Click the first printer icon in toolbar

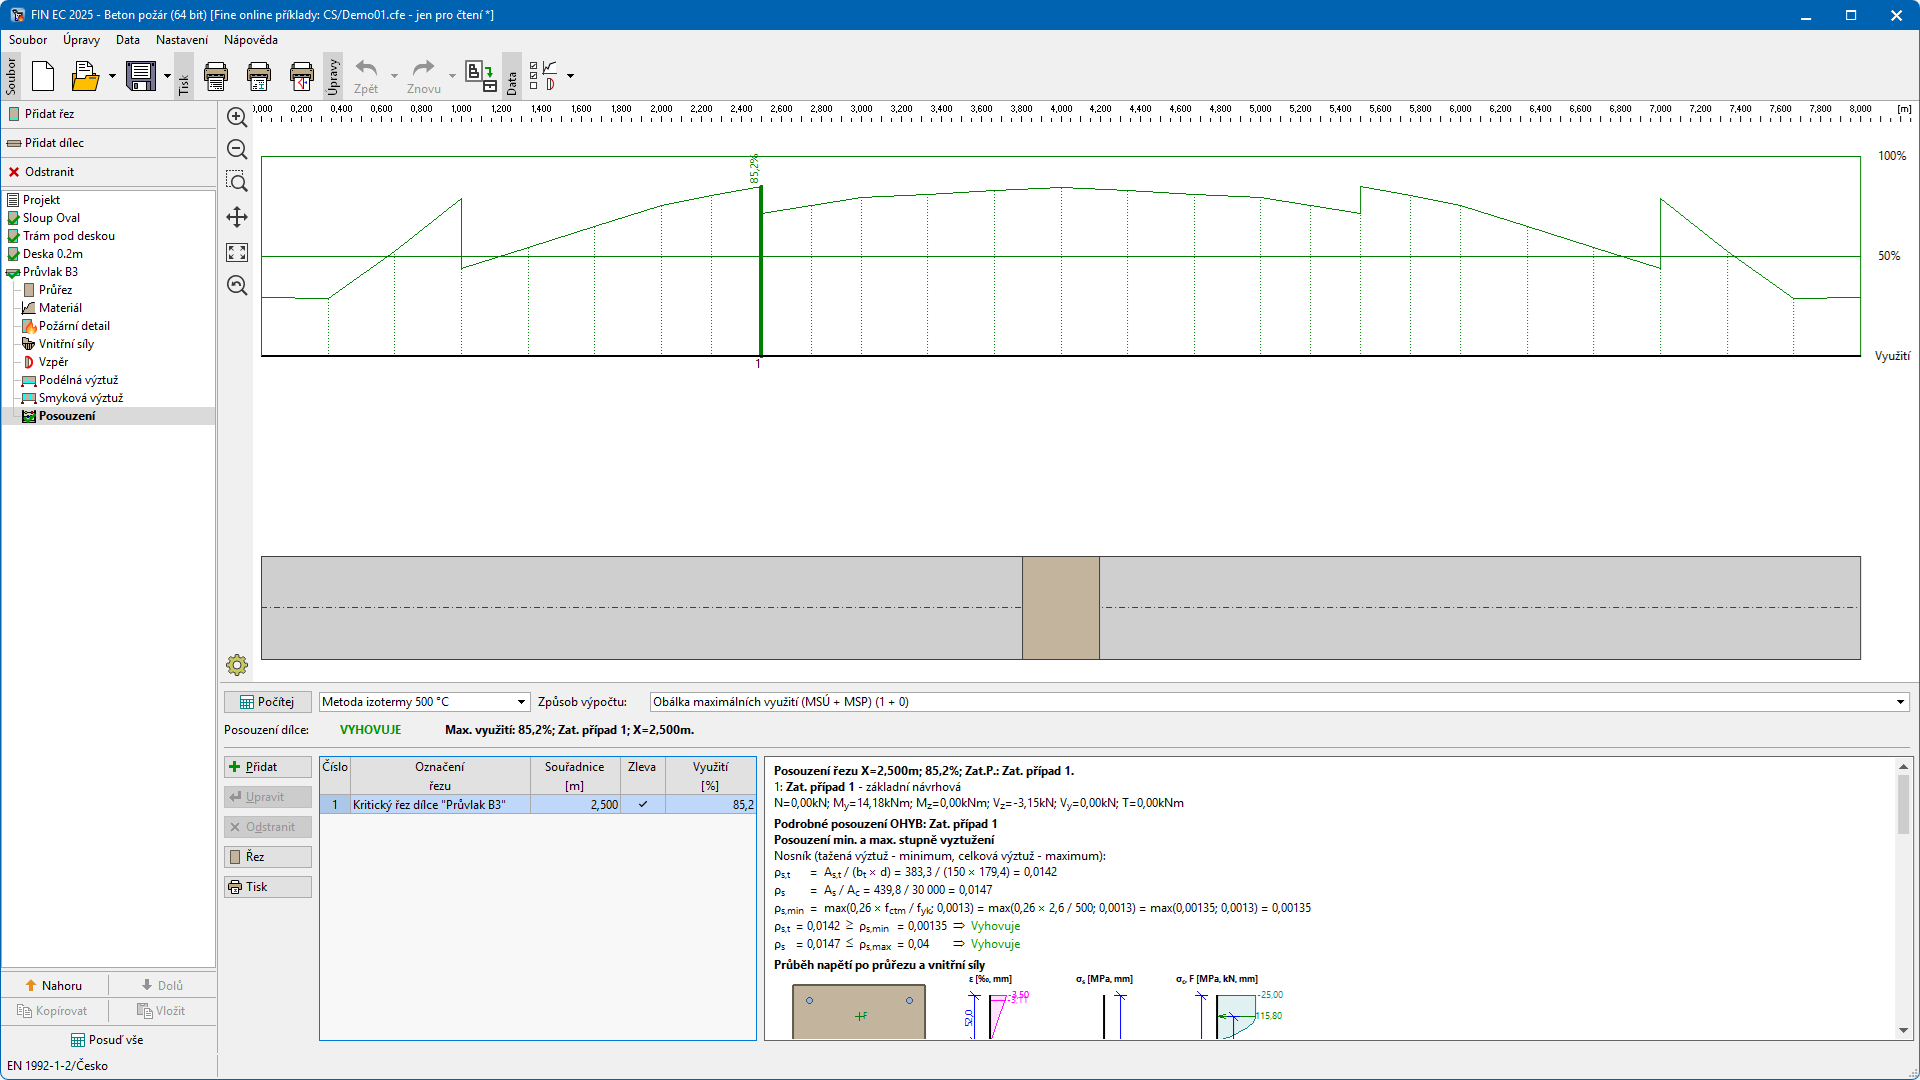[x=216, y=76]
